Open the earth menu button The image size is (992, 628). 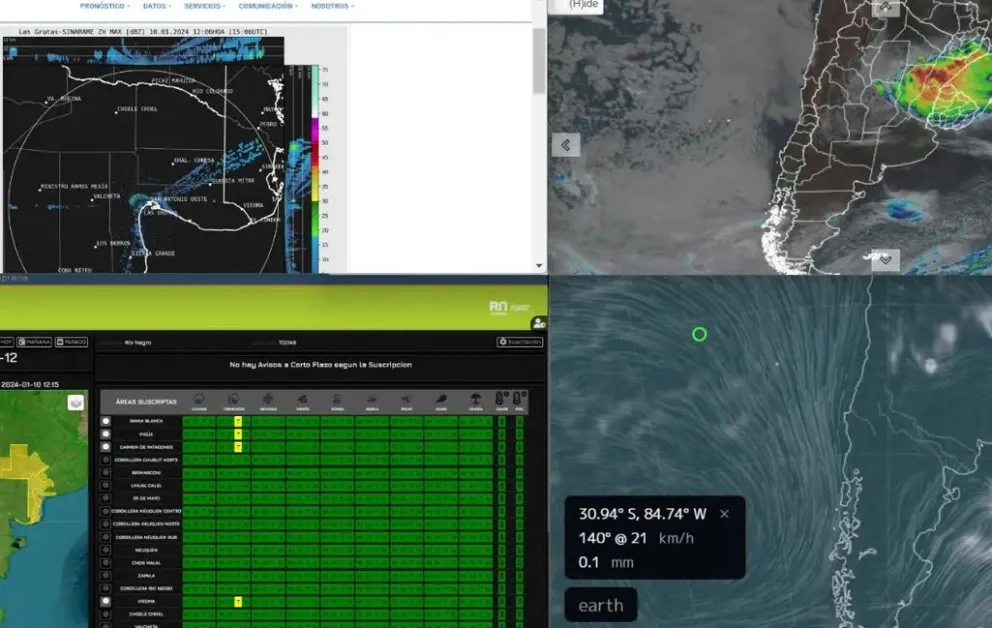click(601, 605)
